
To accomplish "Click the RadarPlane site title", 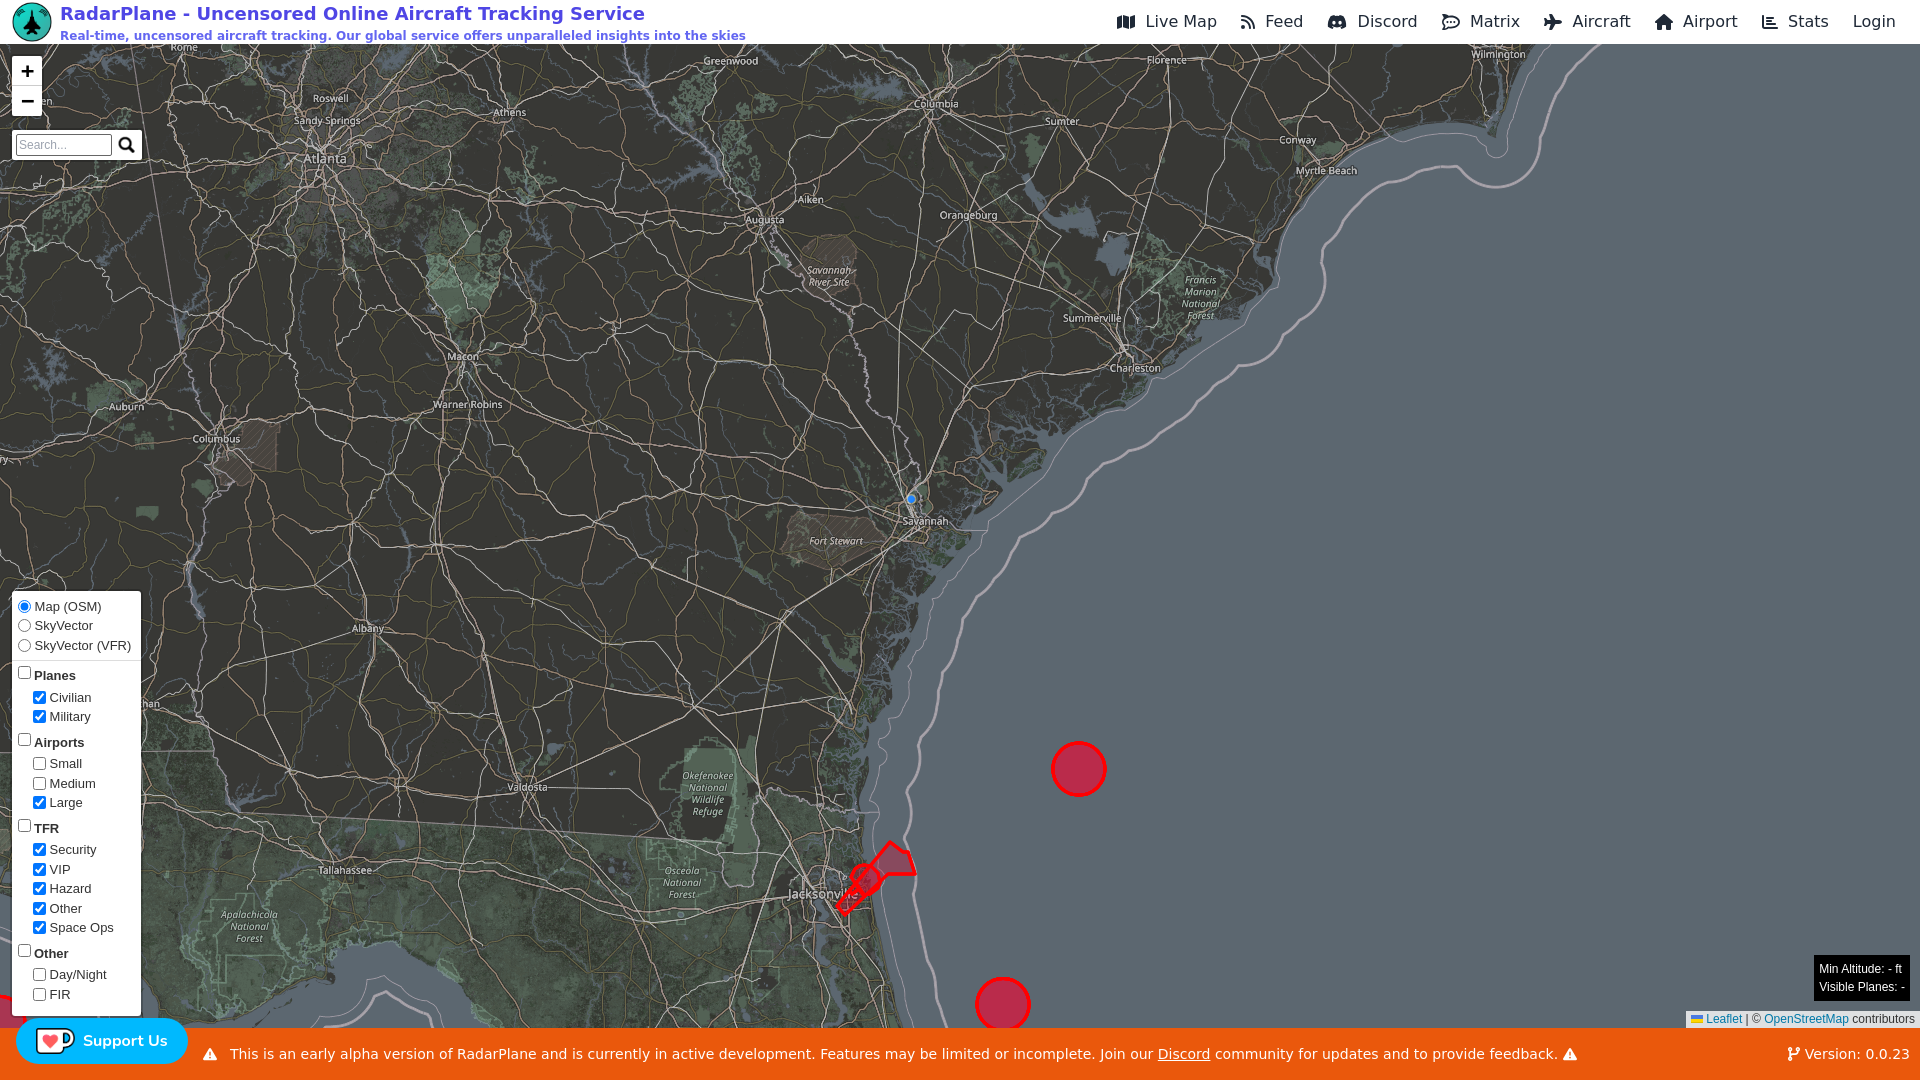I will coord(352,14).
